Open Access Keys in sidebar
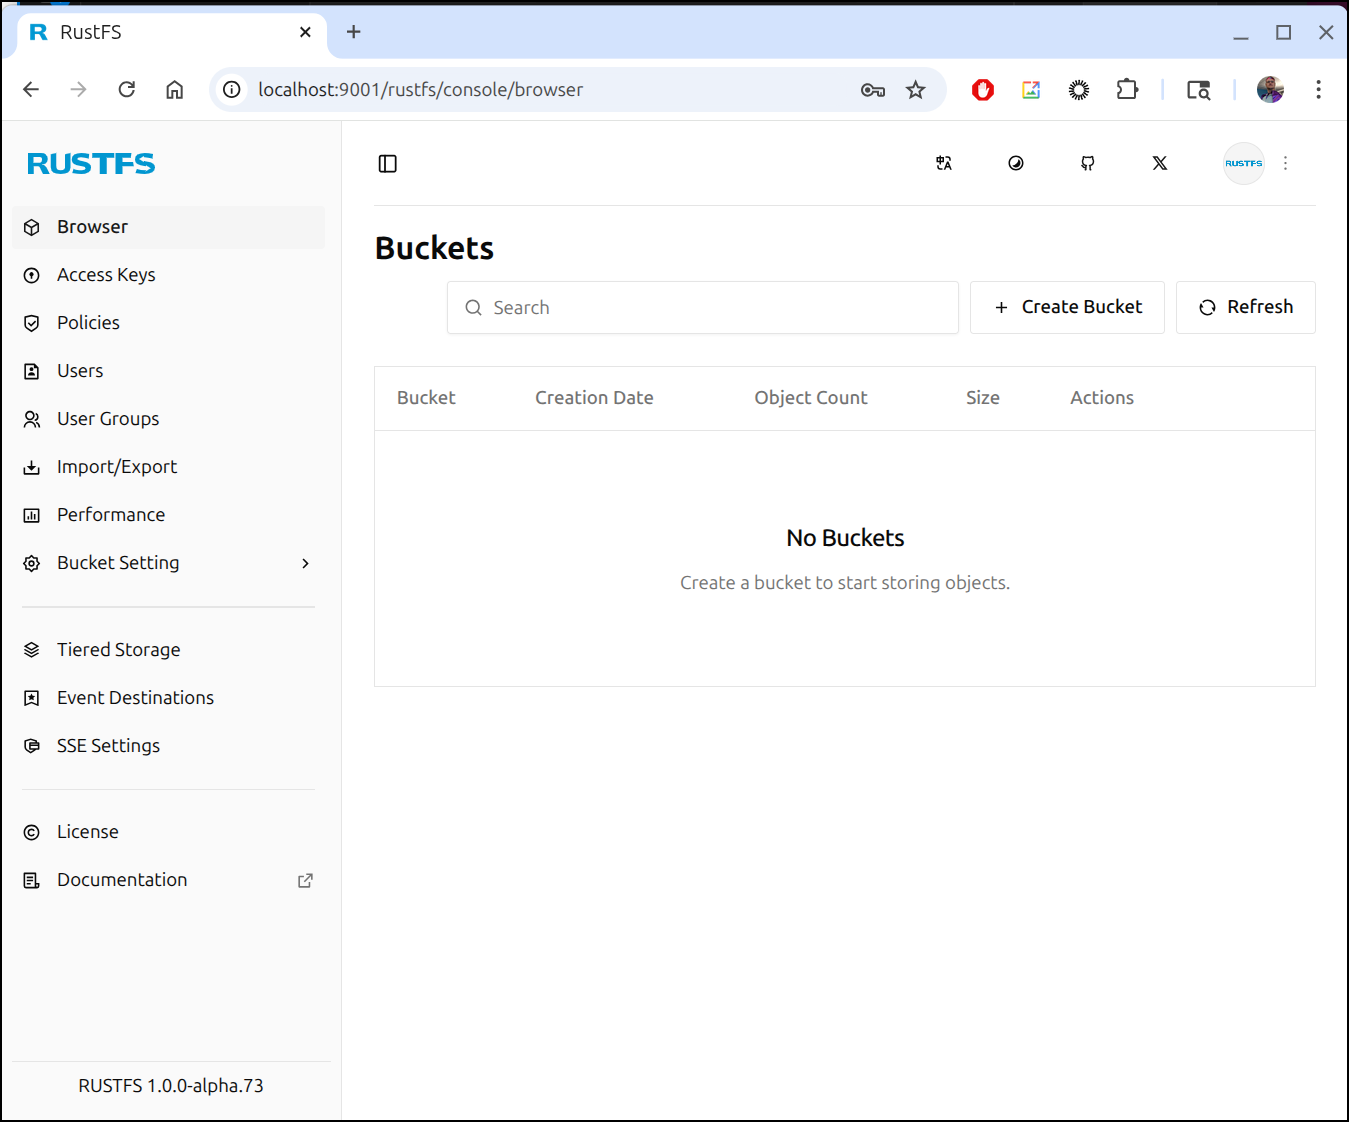 [x=106, y=275]
